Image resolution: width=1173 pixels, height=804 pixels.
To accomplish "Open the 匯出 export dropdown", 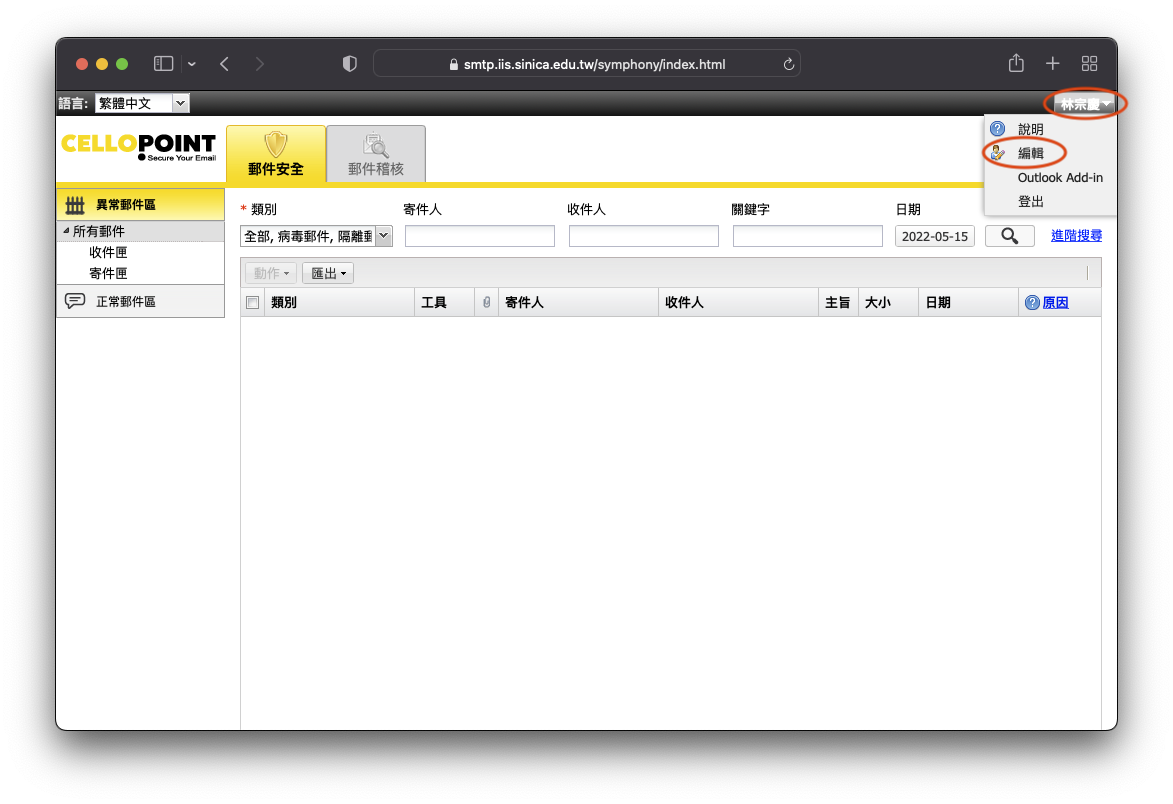I will 328,273.
